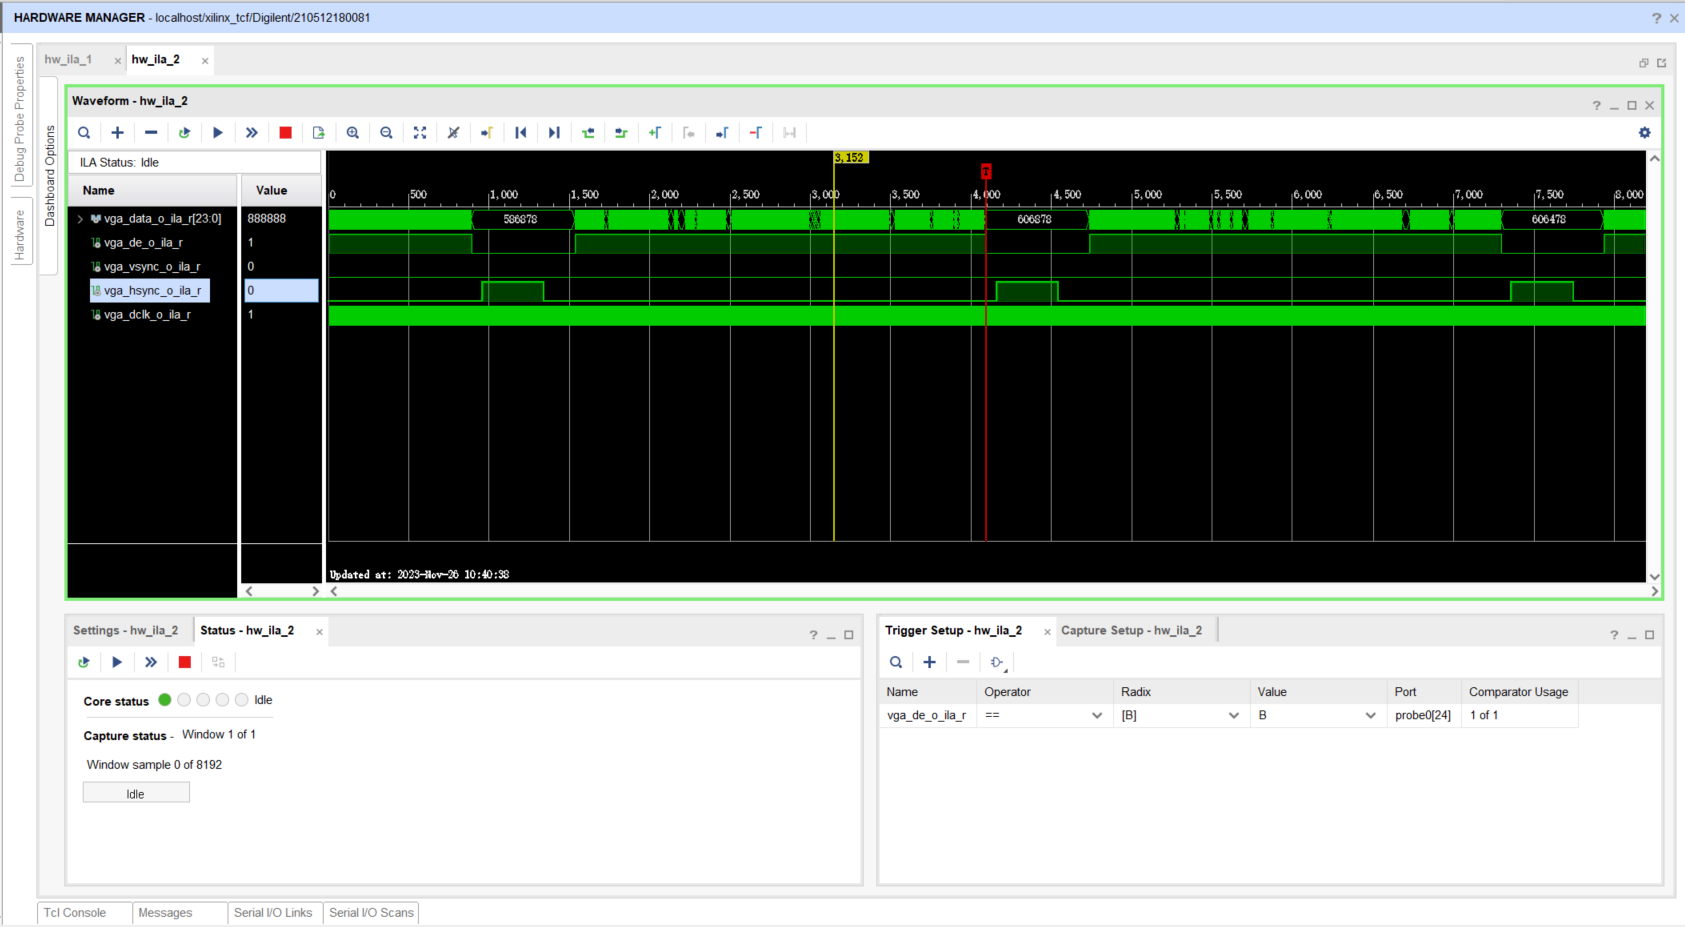1685x927 pixels.
Task: Run trigger immediate on the waveform toolbar
Action: tap(251, 132)
